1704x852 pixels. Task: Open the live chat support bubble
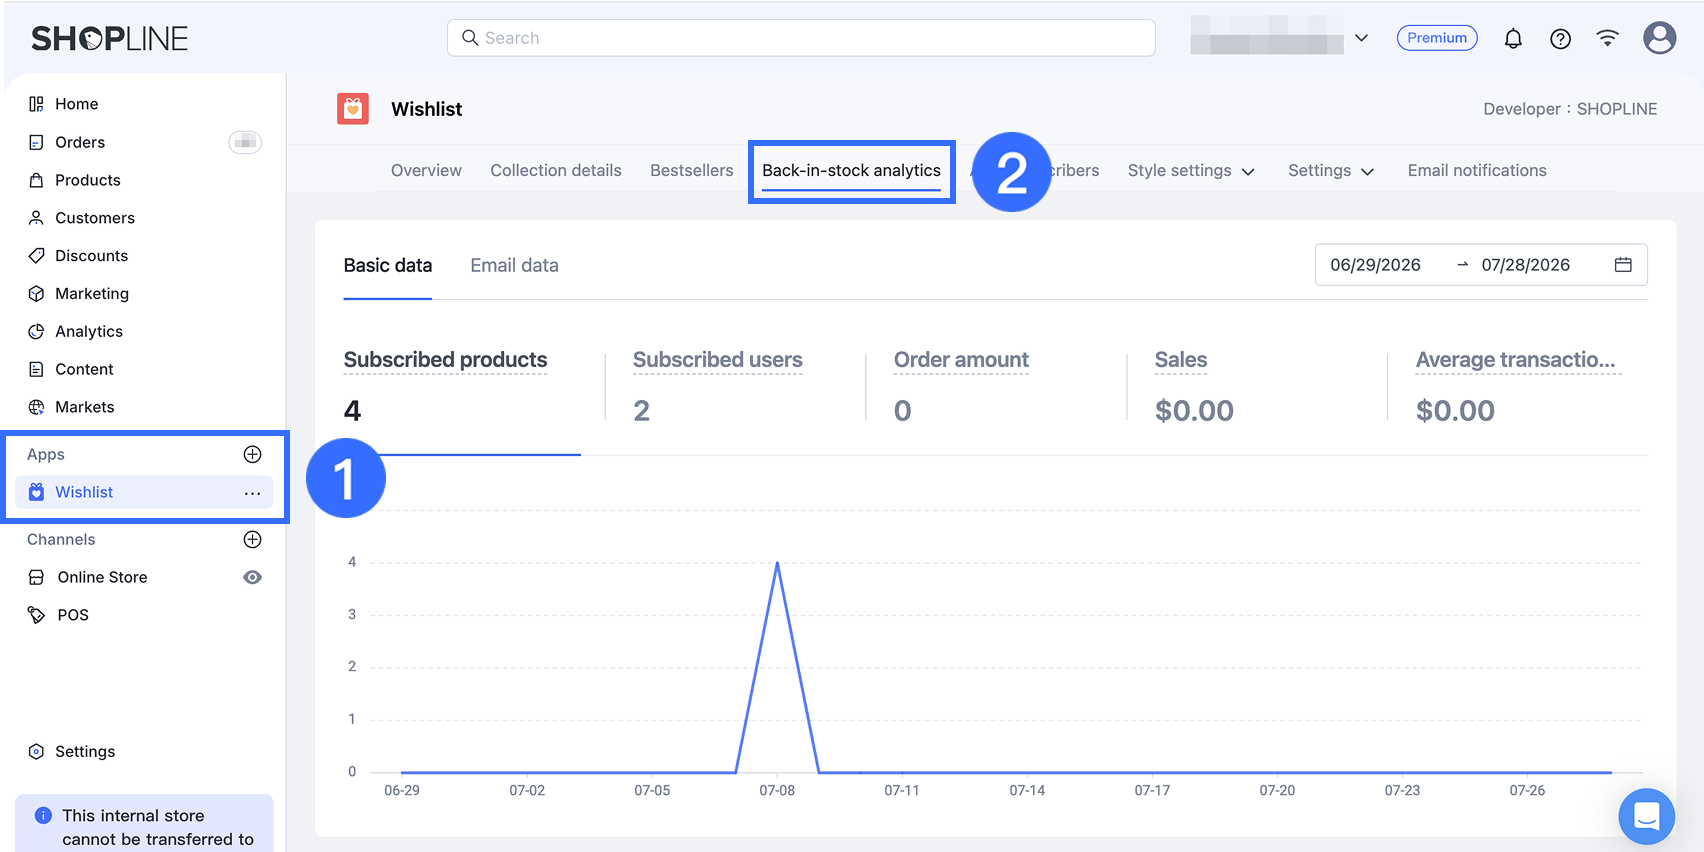click(1647, 817)
